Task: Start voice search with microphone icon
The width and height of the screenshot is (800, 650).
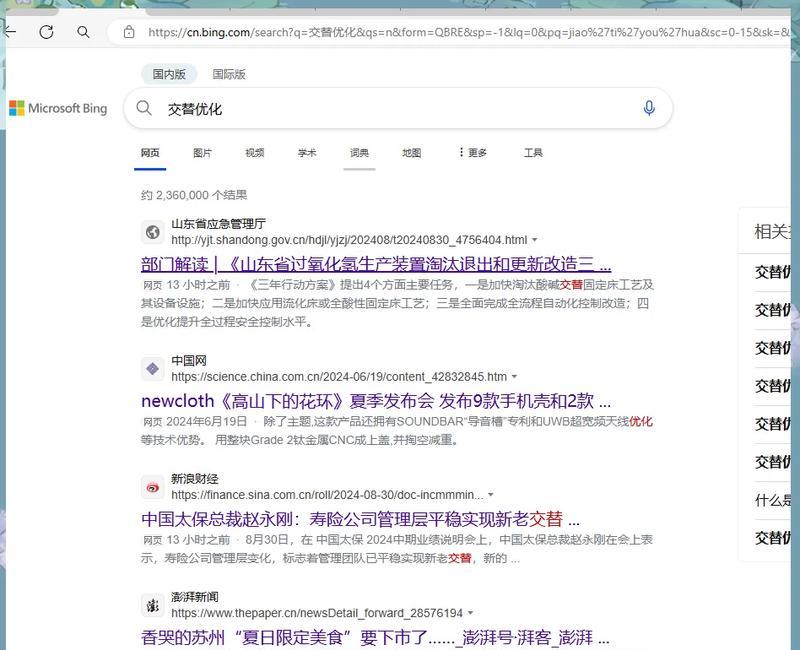Action: point(649,108)
